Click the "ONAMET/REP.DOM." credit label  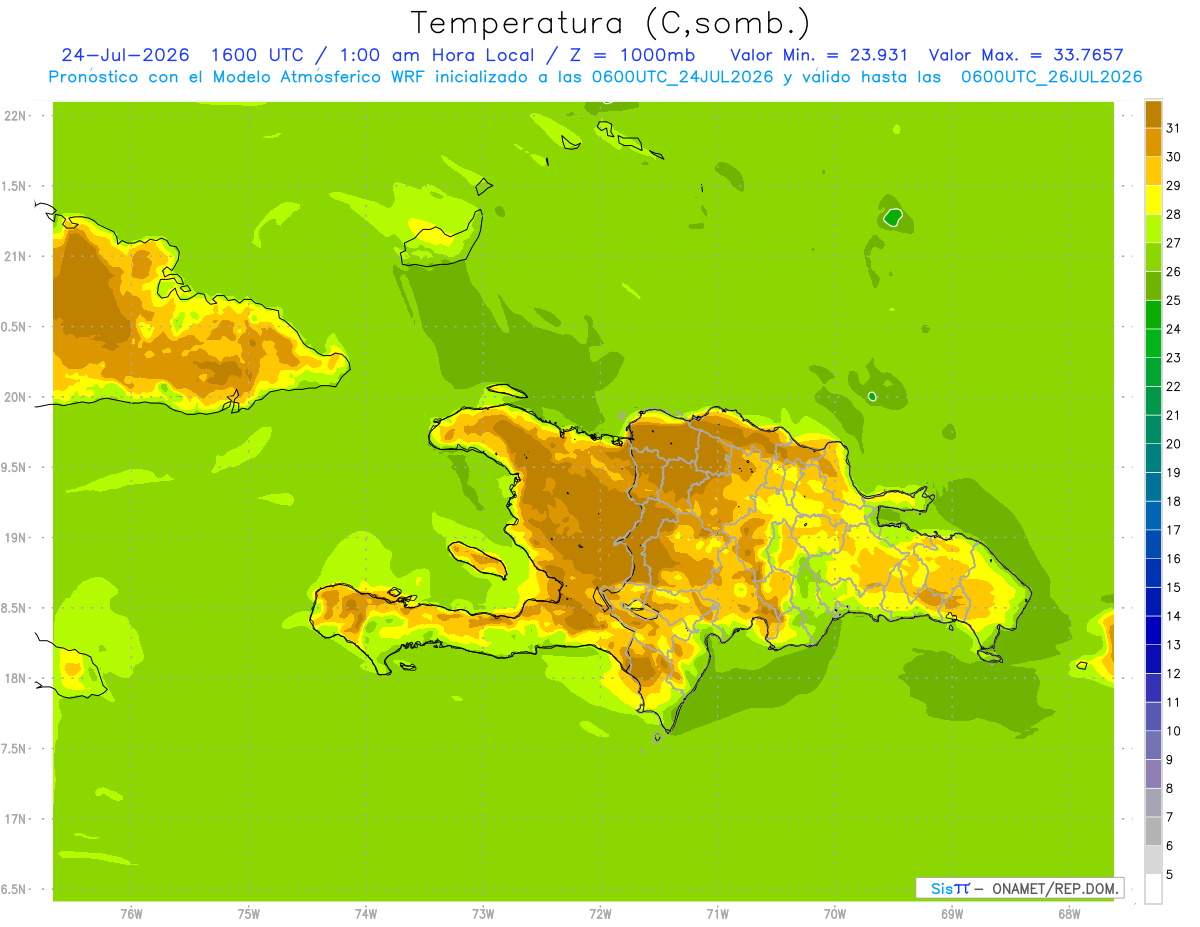pos(1055,888)
